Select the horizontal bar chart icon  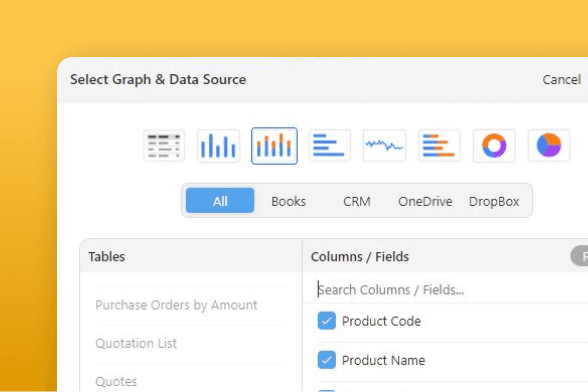coord(329,146)
